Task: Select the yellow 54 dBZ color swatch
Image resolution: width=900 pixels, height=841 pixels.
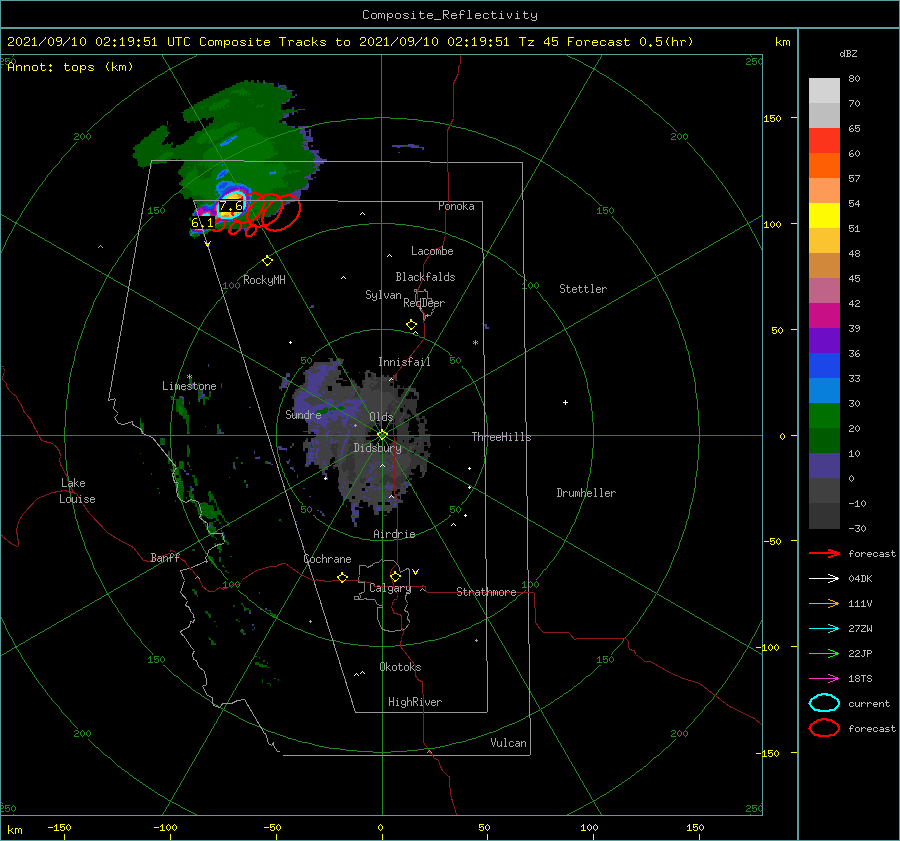Action: click(x=824, y=215)
